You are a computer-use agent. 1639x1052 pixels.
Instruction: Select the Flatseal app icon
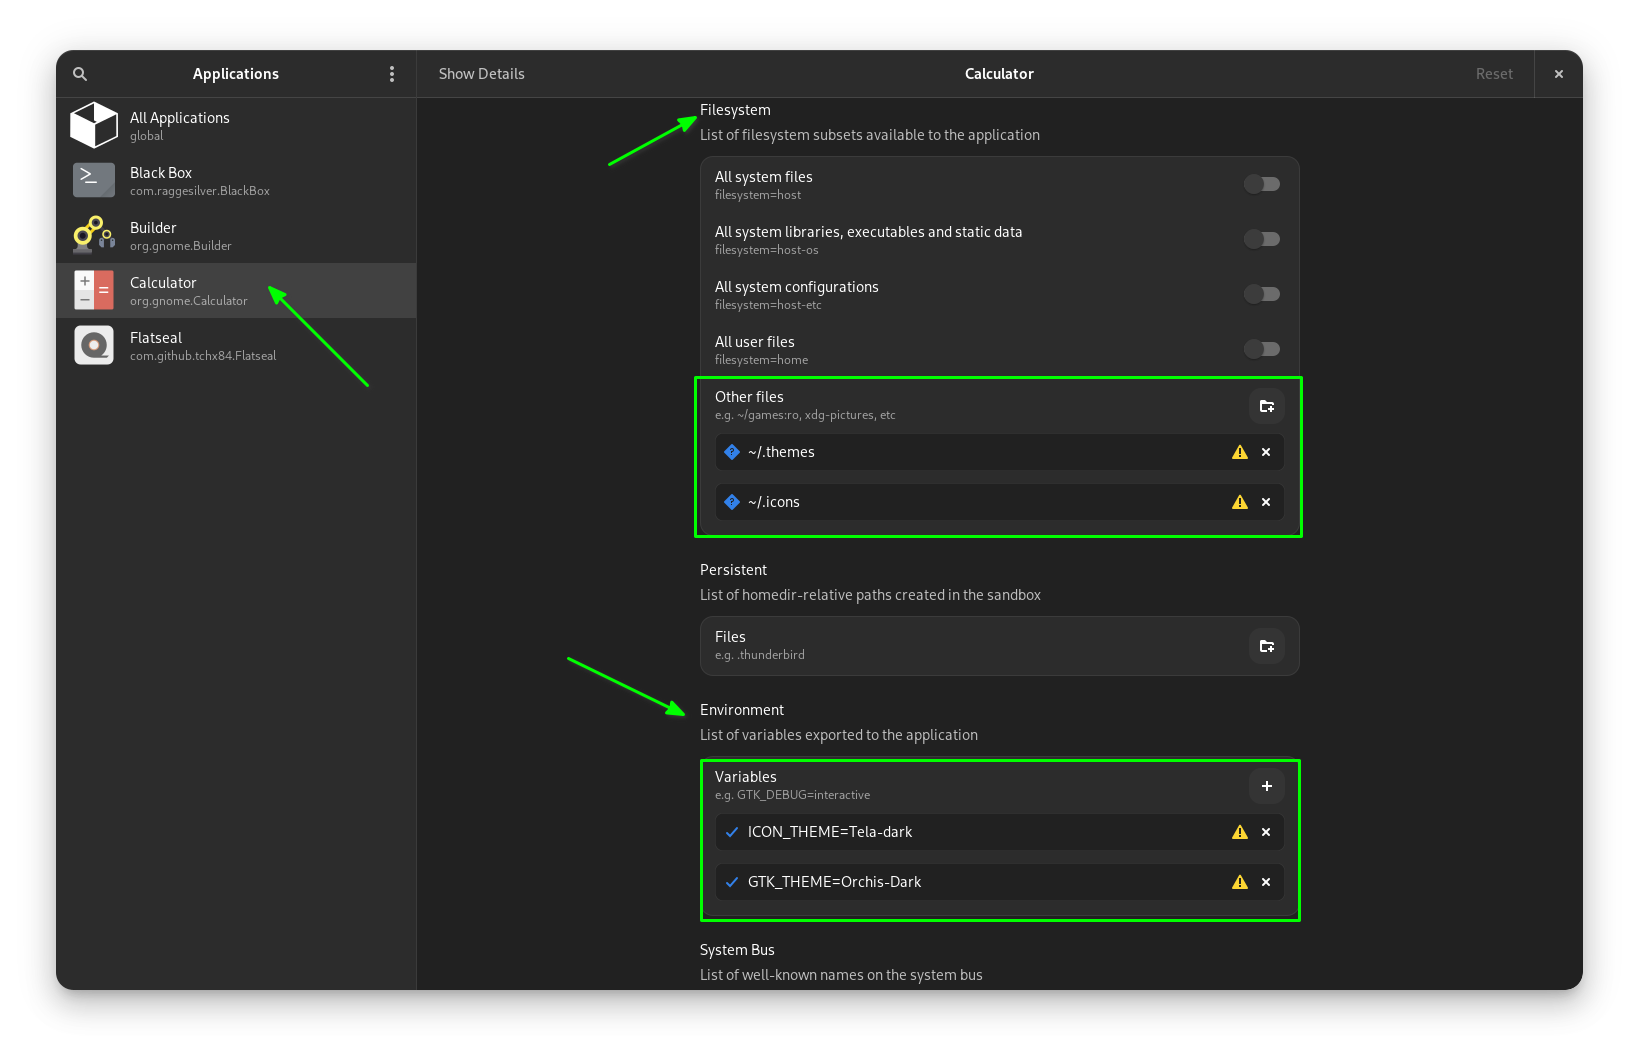click(x=94, y=346)
